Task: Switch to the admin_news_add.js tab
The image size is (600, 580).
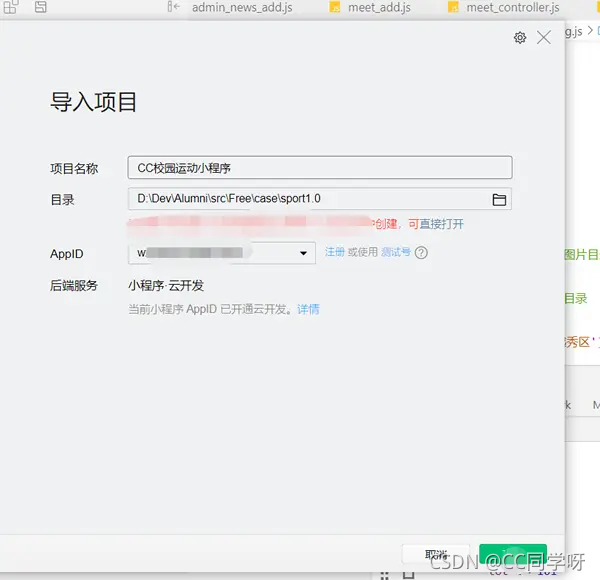Action: click(242, 7)
